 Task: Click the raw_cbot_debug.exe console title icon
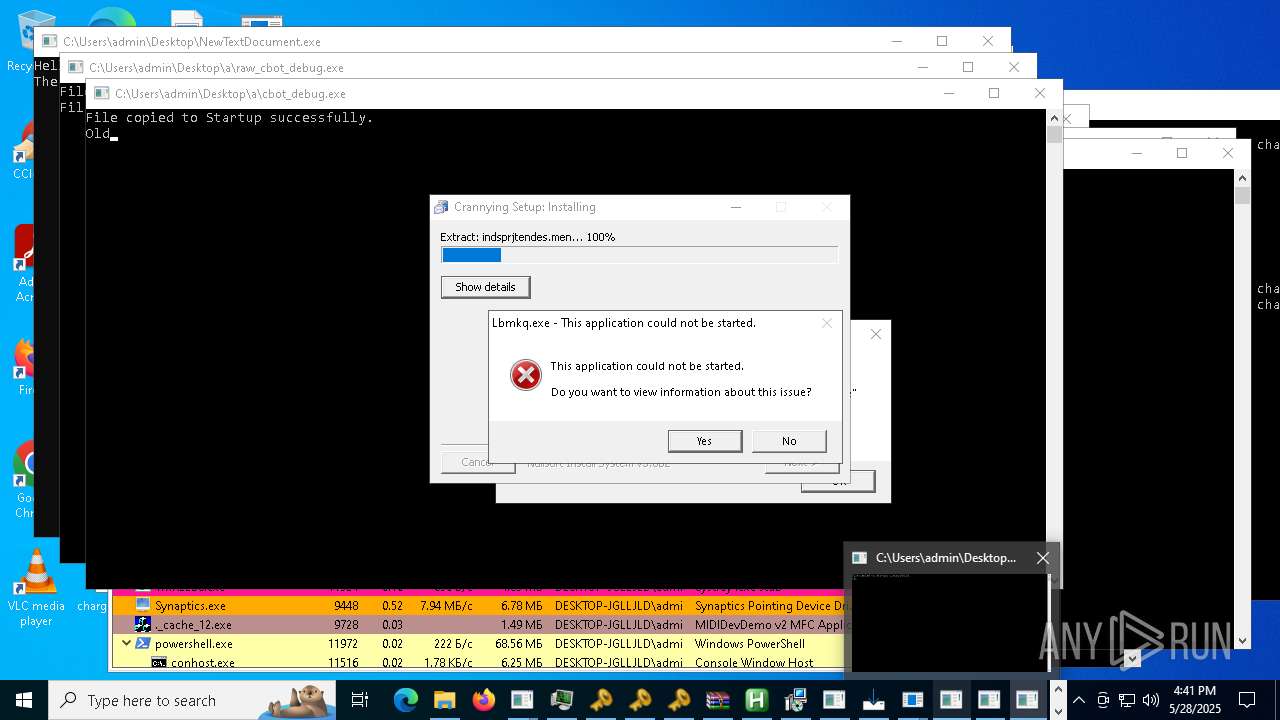tap(75, 68)
